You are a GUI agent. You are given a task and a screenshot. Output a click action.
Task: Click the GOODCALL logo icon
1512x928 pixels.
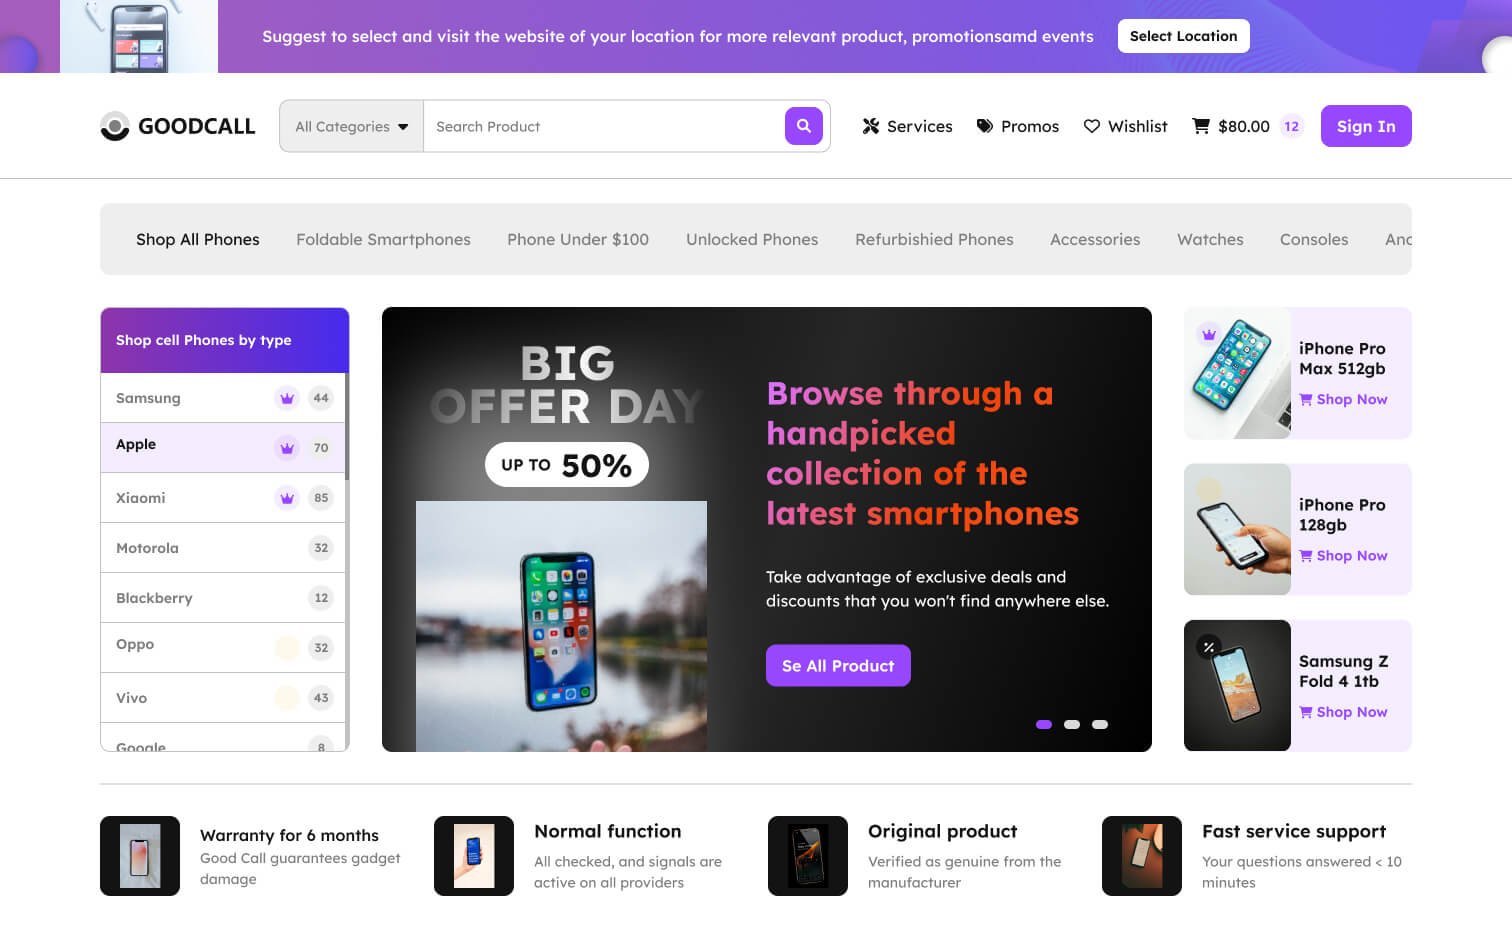tap(115, 126)
